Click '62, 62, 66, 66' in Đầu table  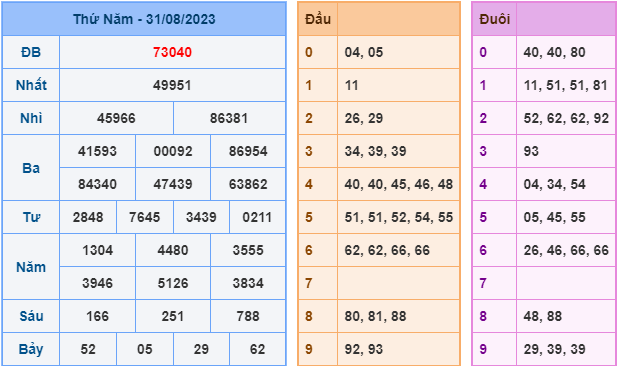coord(387,250)
